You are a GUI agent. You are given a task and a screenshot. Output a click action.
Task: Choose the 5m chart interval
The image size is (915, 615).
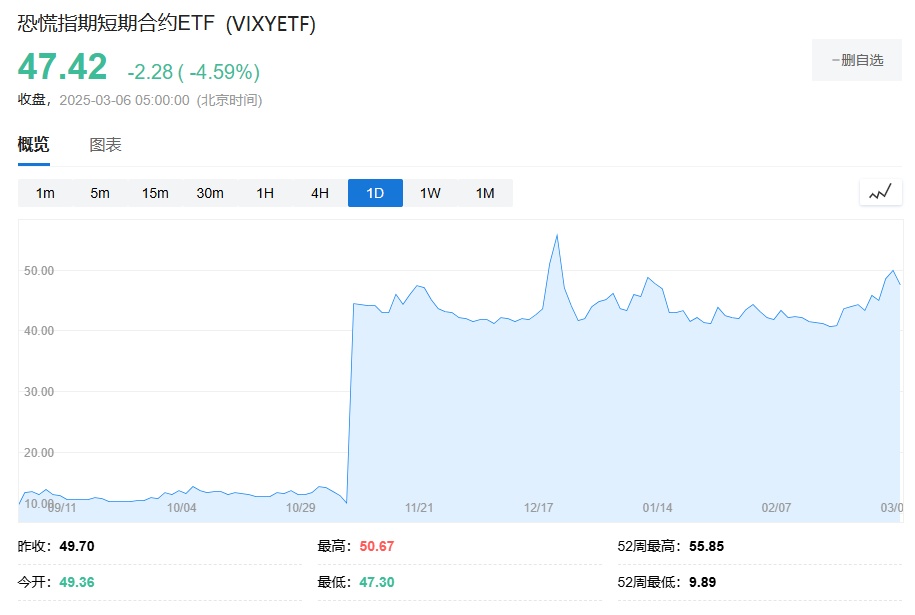pos(100,193)
